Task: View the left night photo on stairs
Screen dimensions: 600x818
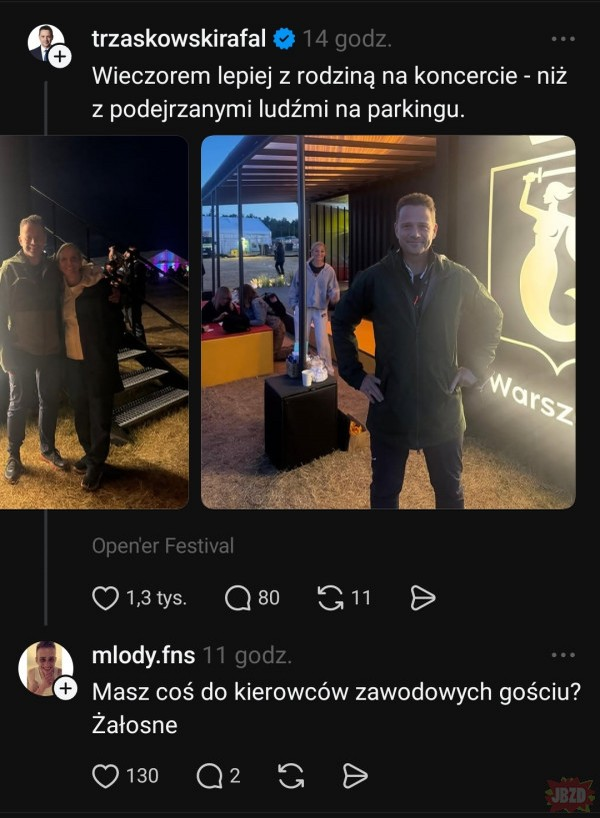Action: coord(94,322)
